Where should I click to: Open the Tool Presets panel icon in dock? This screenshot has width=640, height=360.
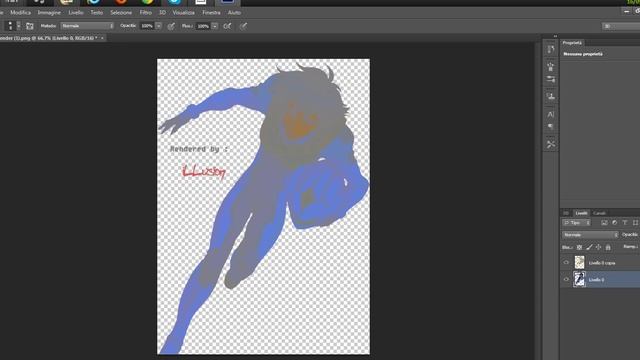(x=551, y=144)
